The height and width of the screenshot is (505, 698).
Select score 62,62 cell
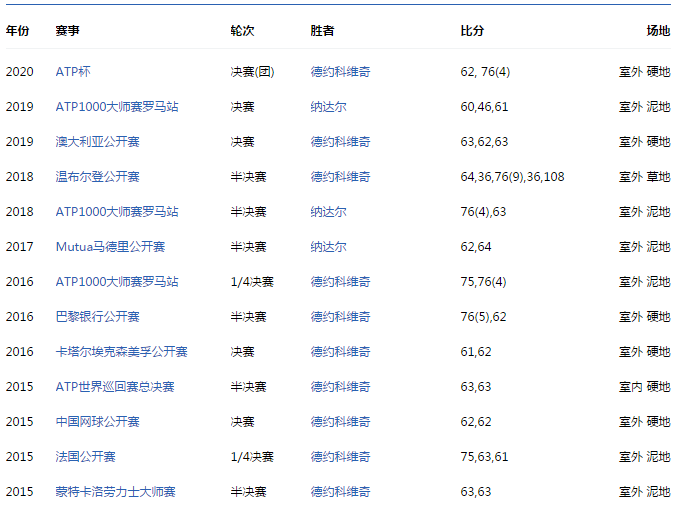476,422
